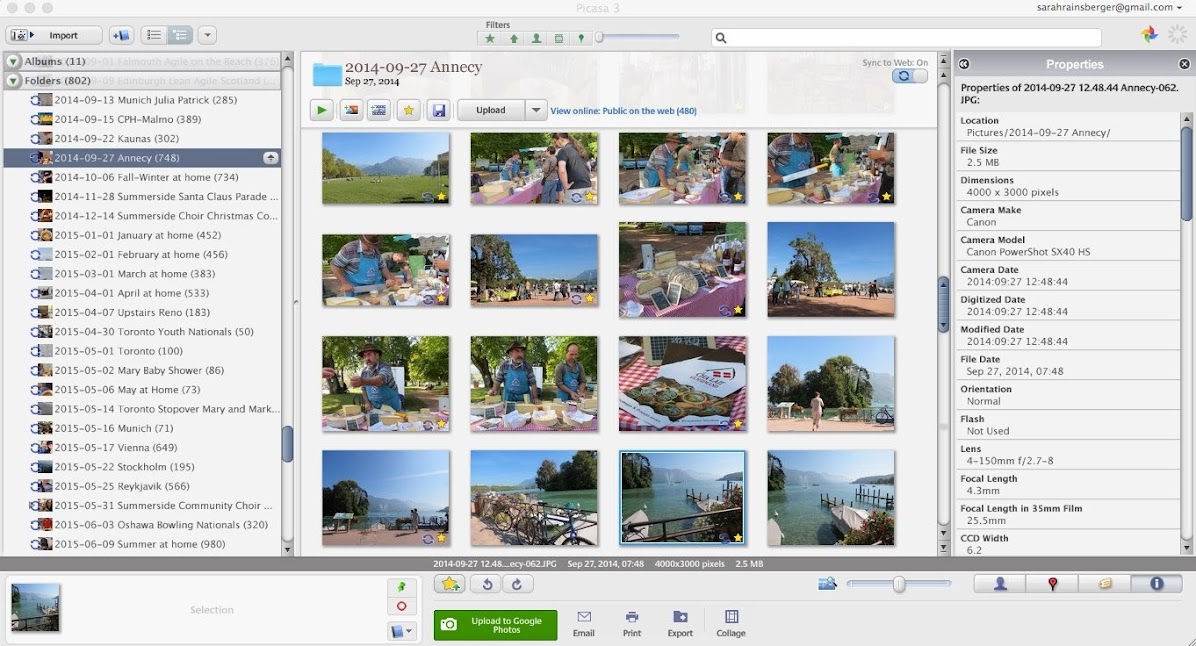Collapse the Albums (11) section
This screenshot has height=646, width=1196.
(x=13, y=61)
